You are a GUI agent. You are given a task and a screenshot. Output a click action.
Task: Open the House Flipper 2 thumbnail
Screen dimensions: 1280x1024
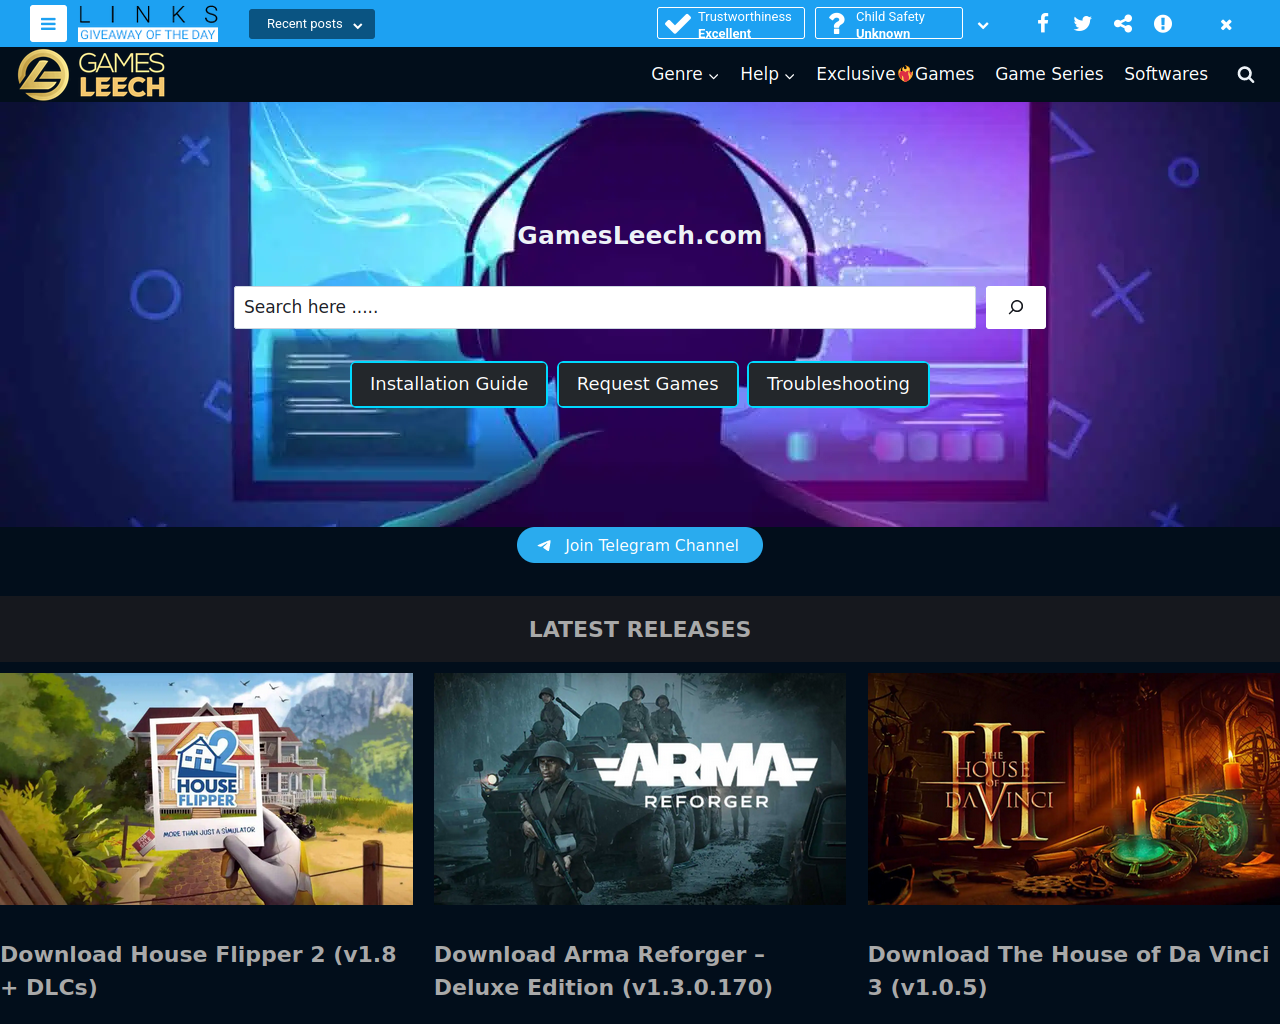coord(206,789)
